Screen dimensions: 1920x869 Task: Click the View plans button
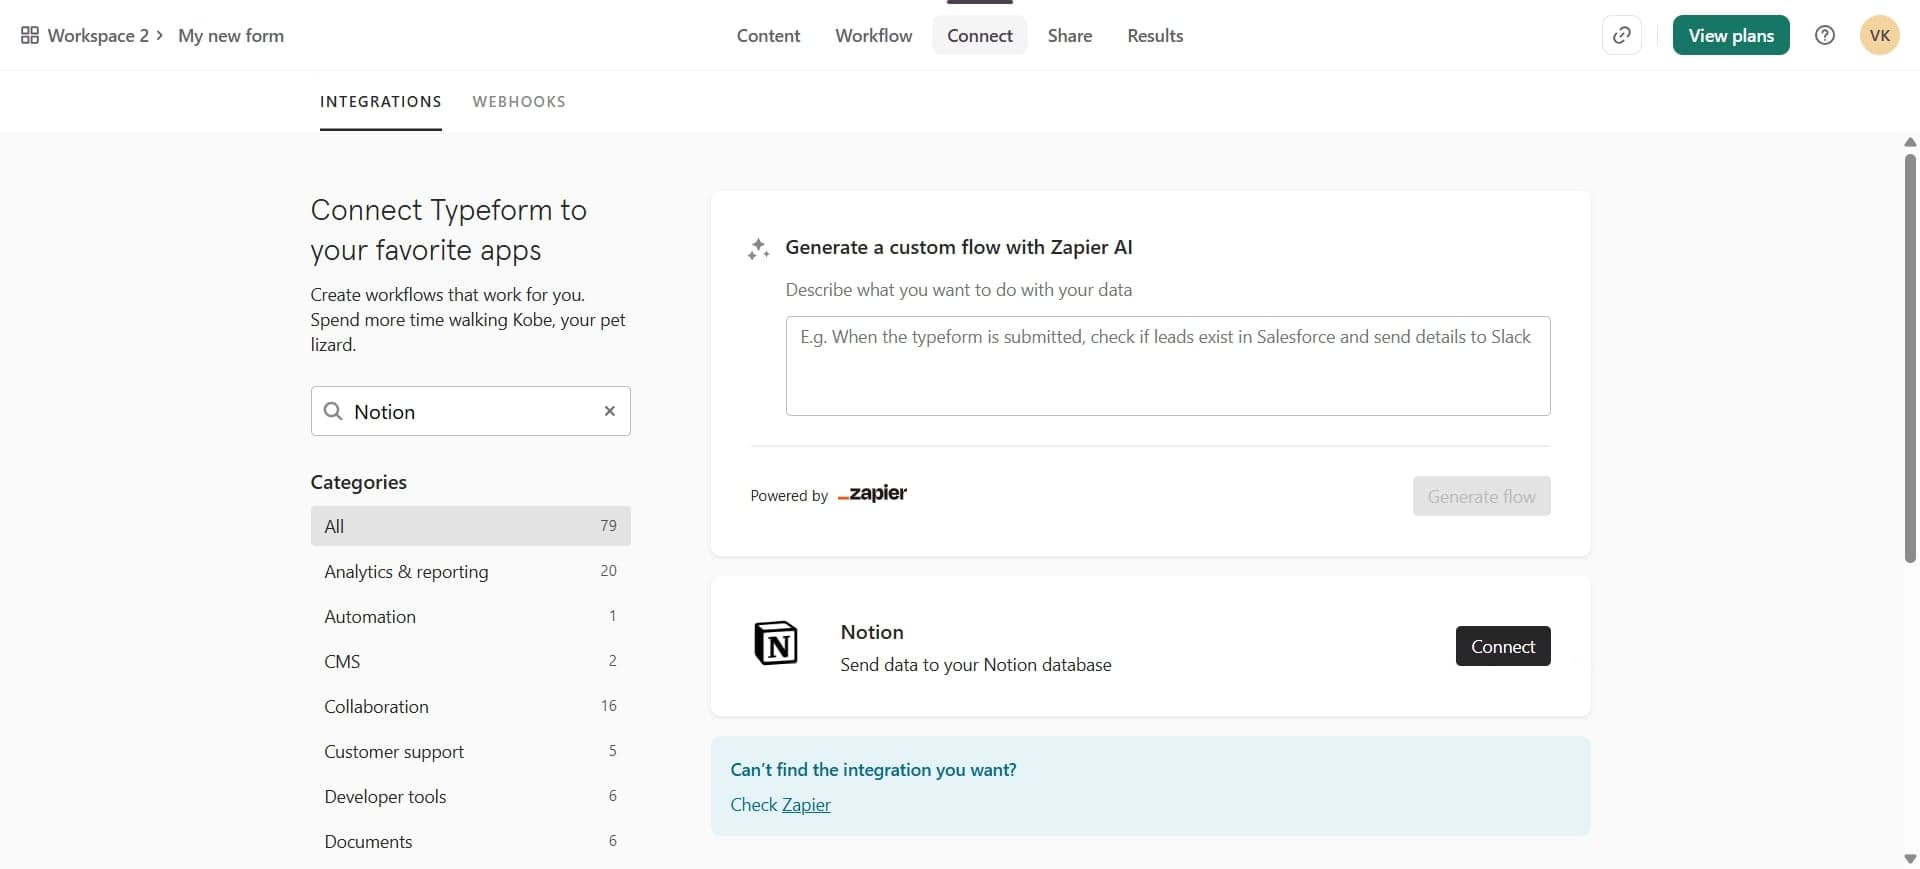[1730, 36]
